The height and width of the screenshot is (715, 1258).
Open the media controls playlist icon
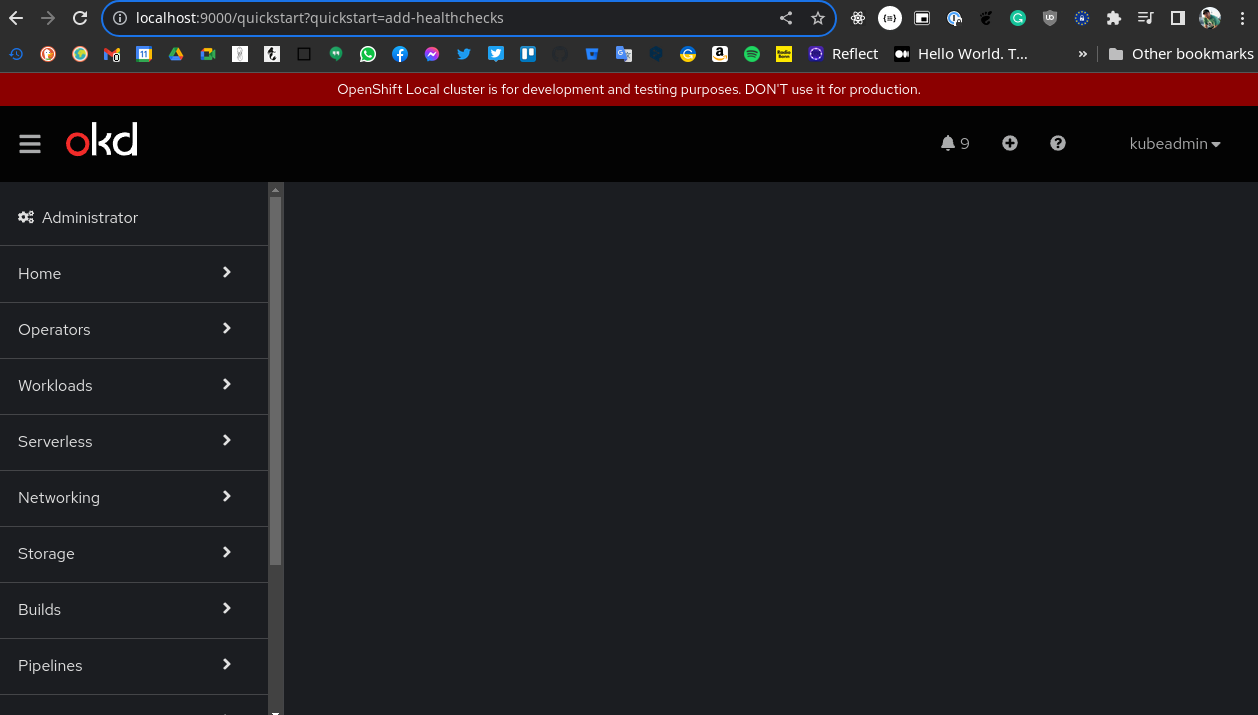pos(1146,18)
